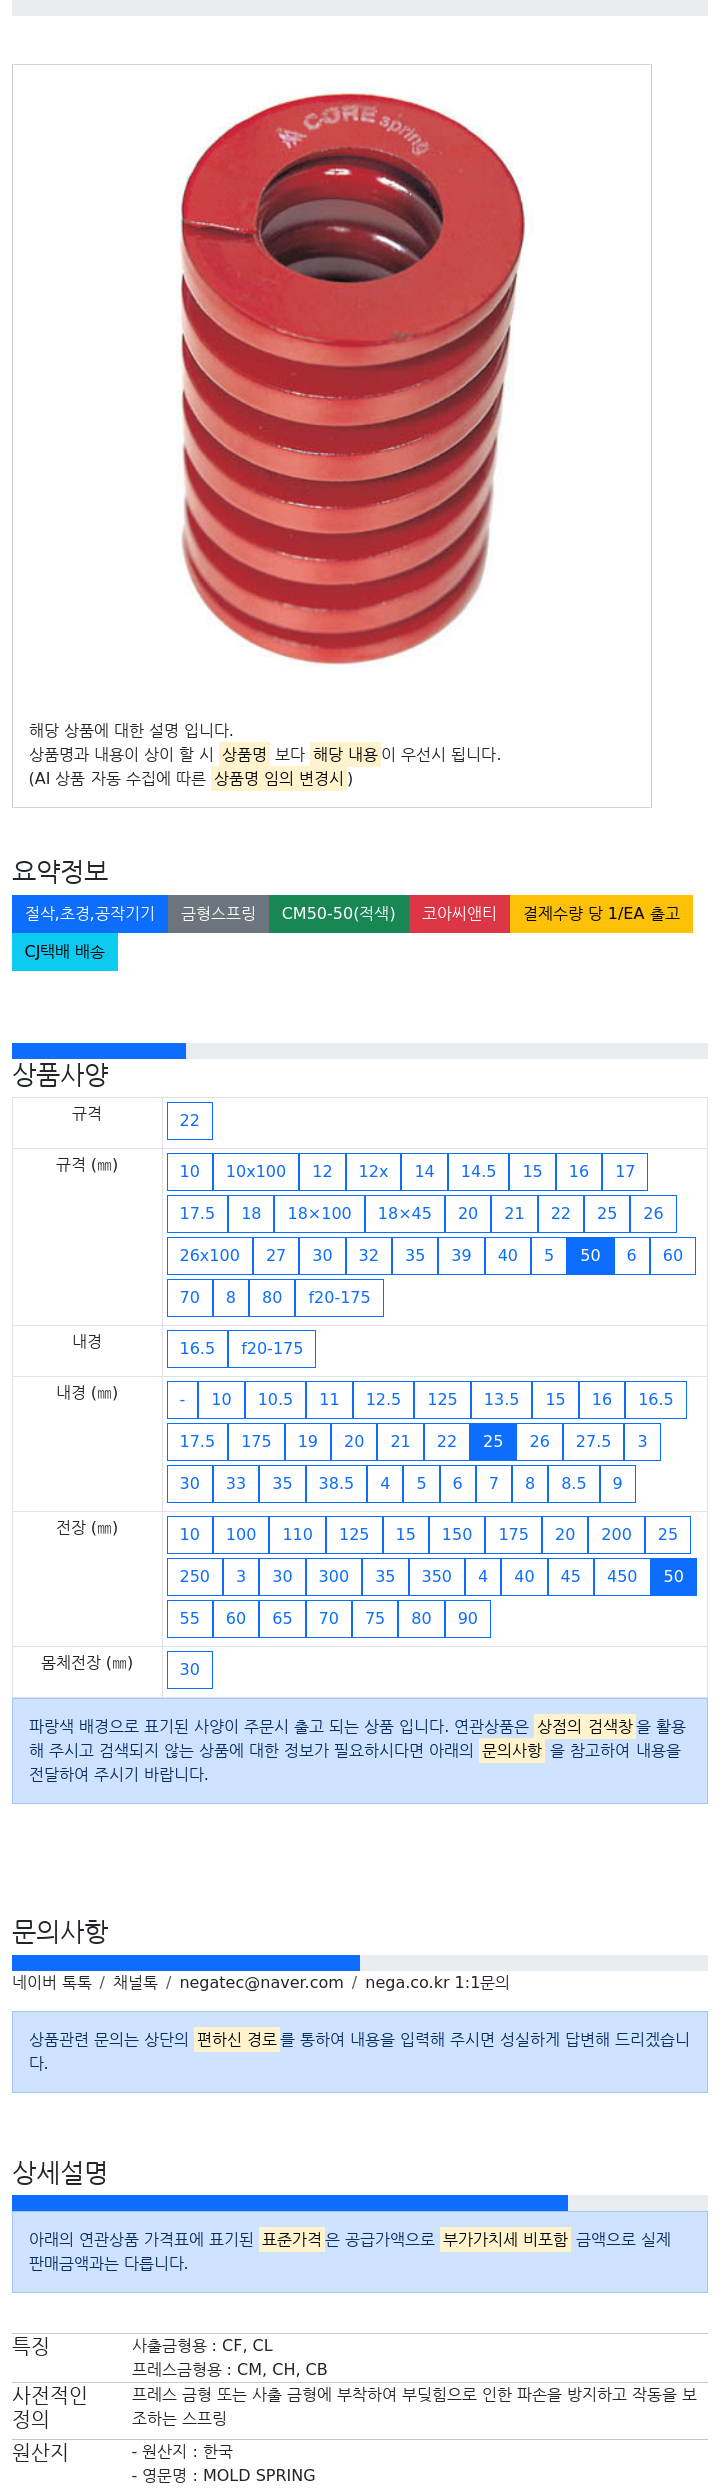Choose the 38.5 inner diameter option
Screen dimensions: 720x2488
click(x=336, y=1484)
